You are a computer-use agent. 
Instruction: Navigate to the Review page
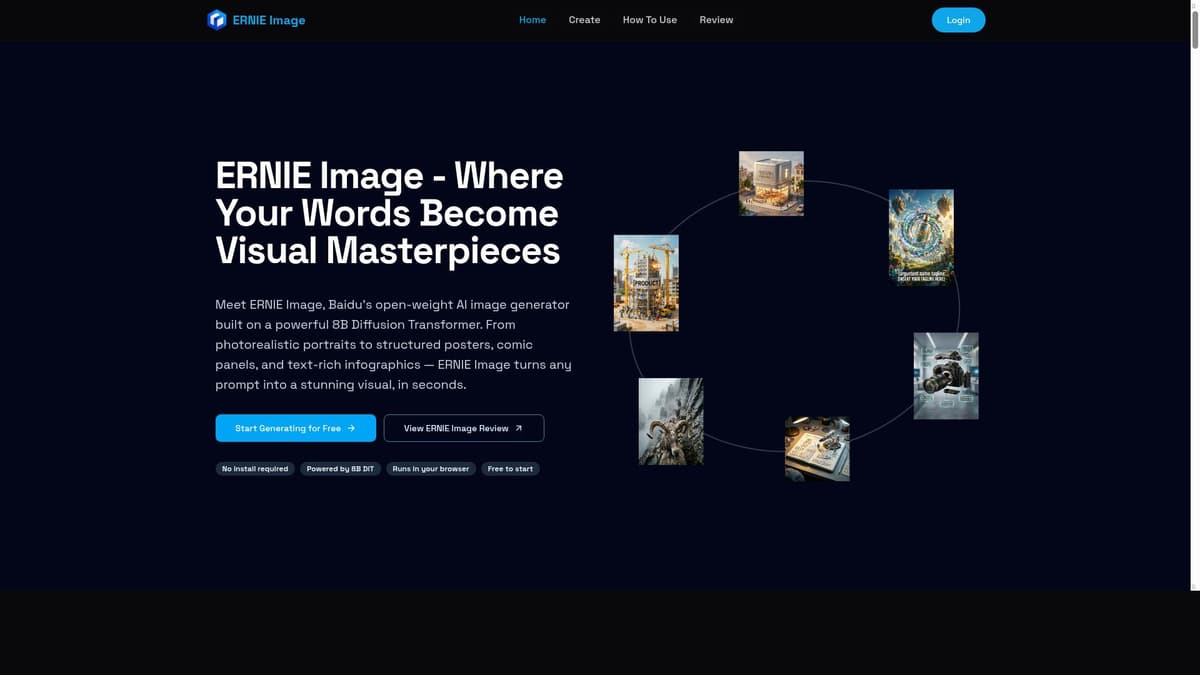716,20
